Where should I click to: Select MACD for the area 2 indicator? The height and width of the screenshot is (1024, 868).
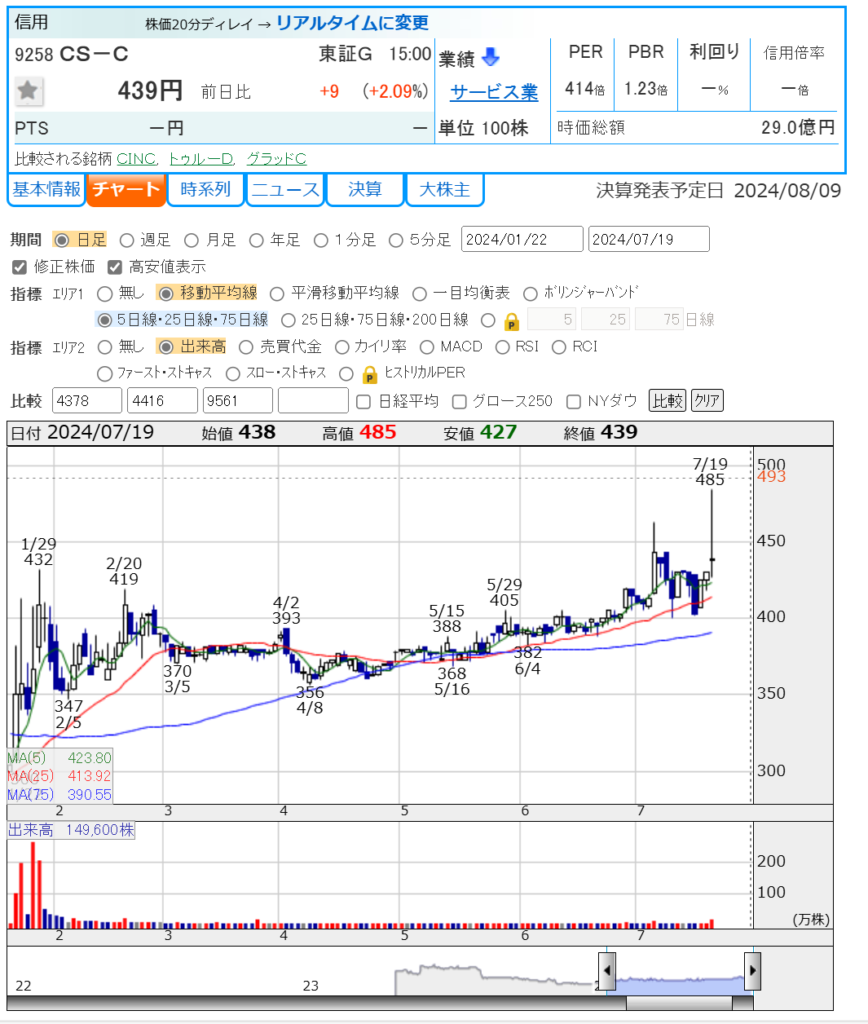click(x=421, y=347)
